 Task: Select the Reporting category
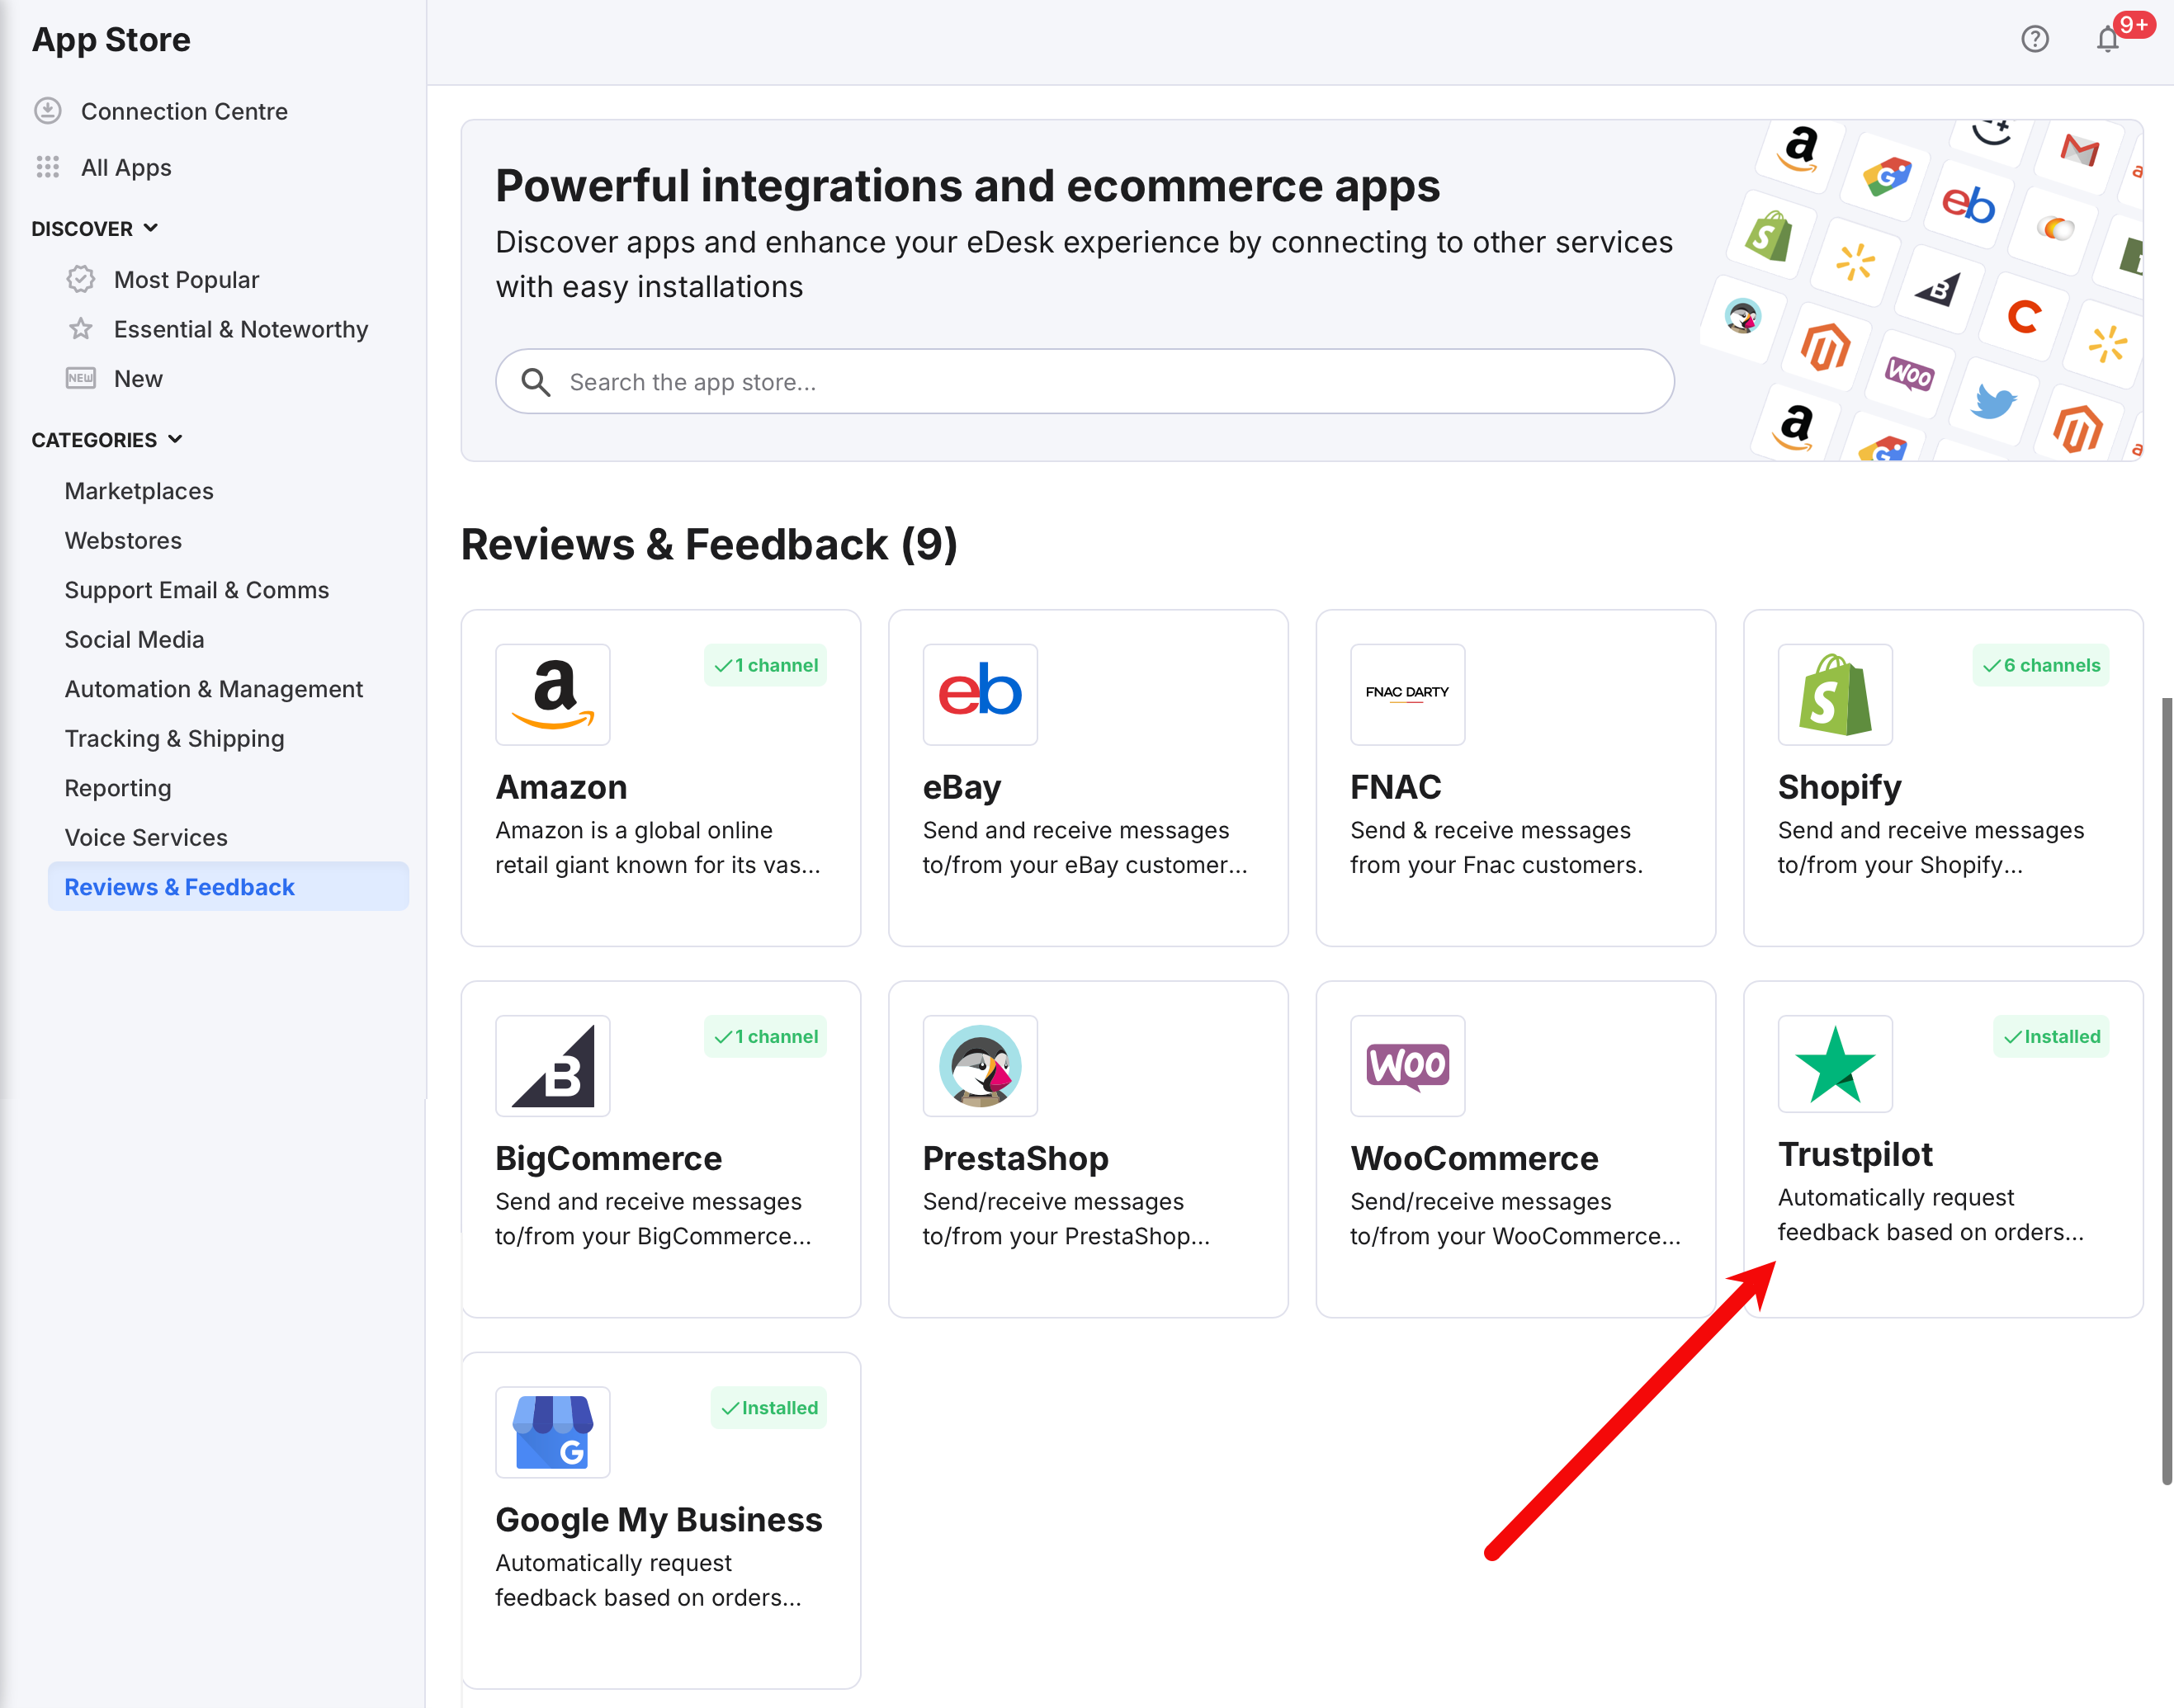(118, 788)
